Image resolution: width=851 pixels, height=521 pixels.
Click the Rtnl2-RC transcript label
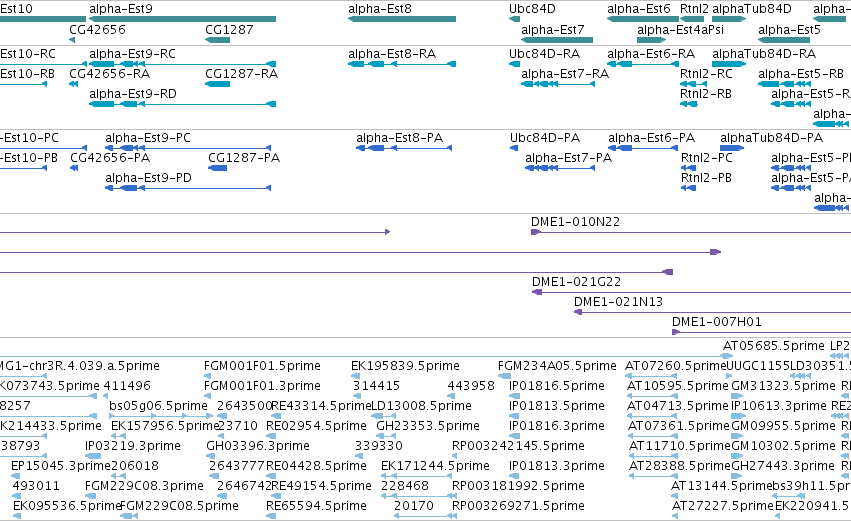tap(706, 74)
